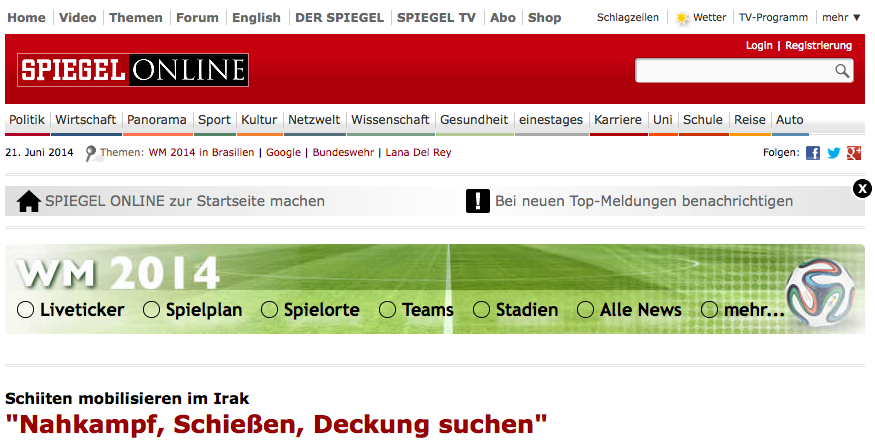Open the Facebook follow icon
This screenshot has width=875, height=441.
click(813, 153)
